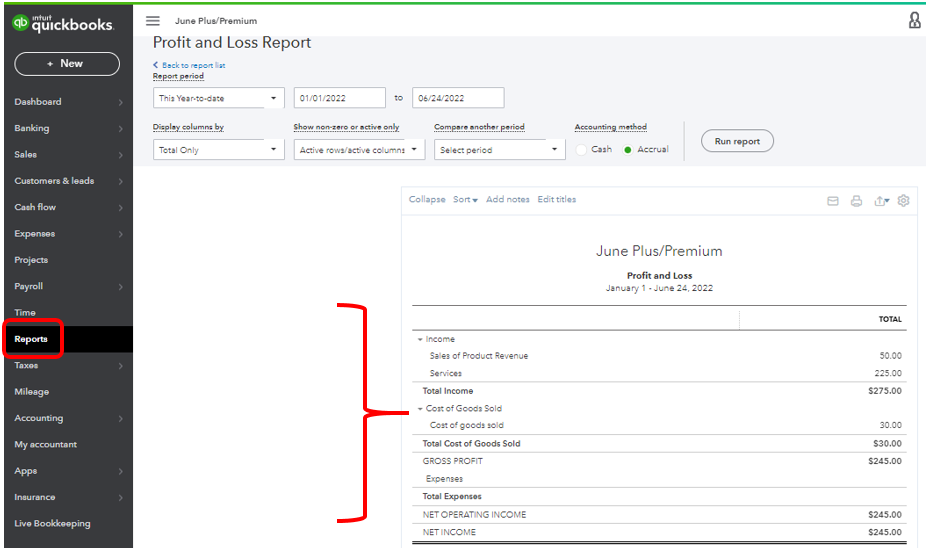Image resolution: width=932 pixels, height=548 pixels.
Task: Expand the Cash flow submenu chevron
Action: (x=121, y=207)
